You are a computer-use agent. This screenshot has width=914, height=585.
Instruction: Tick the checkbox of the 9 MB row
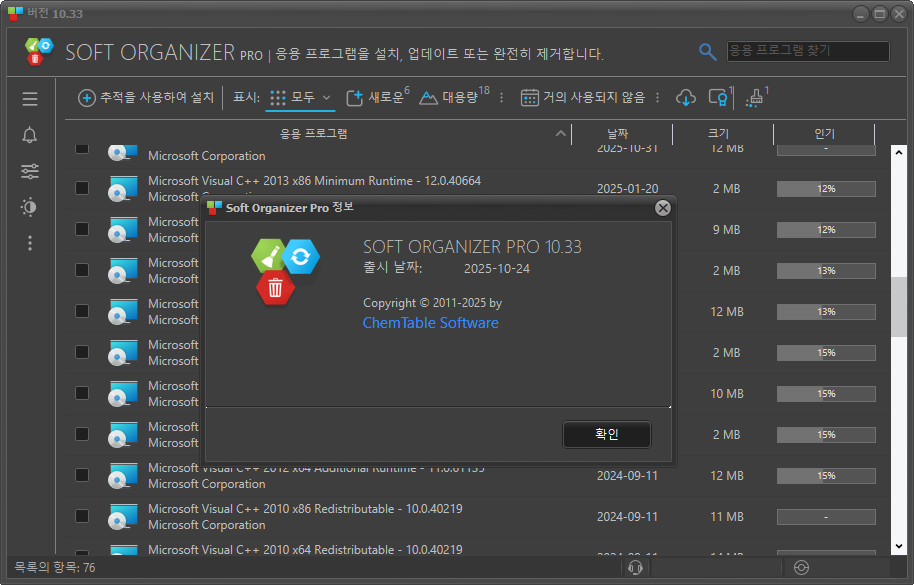pos(82,229)
